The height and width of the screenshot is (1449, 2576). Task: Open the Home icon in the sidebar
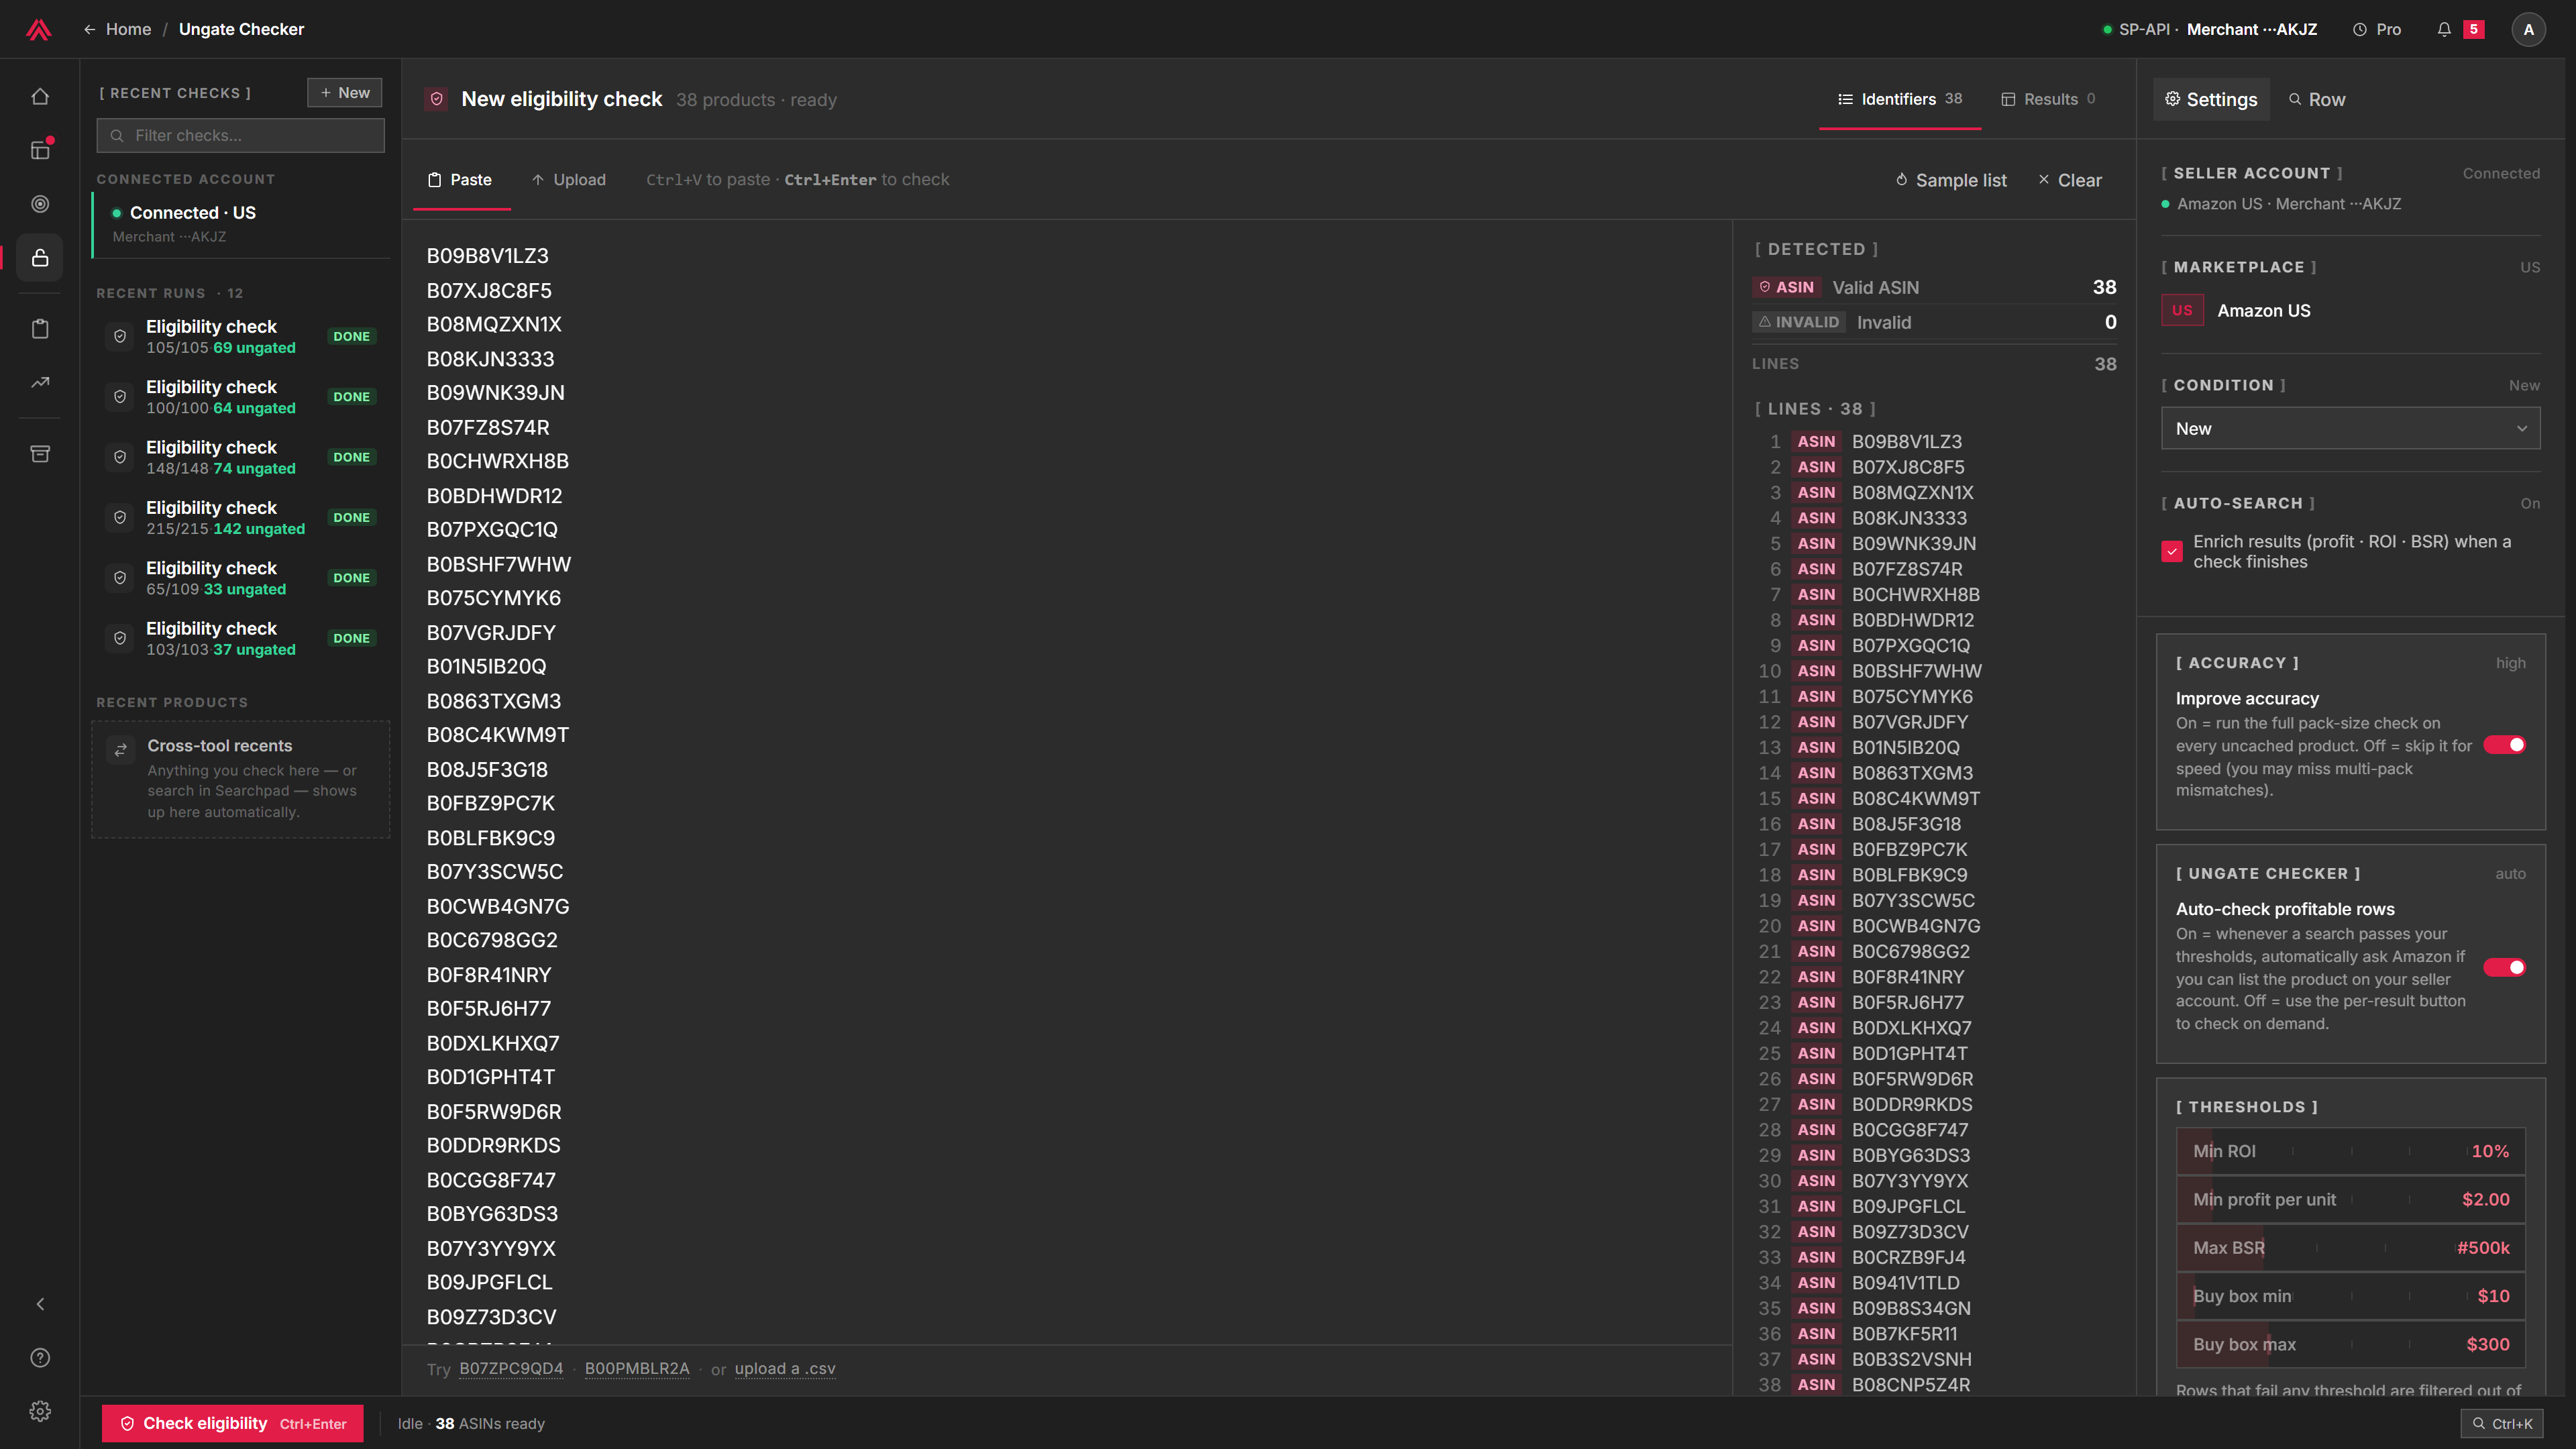[40, 97]
